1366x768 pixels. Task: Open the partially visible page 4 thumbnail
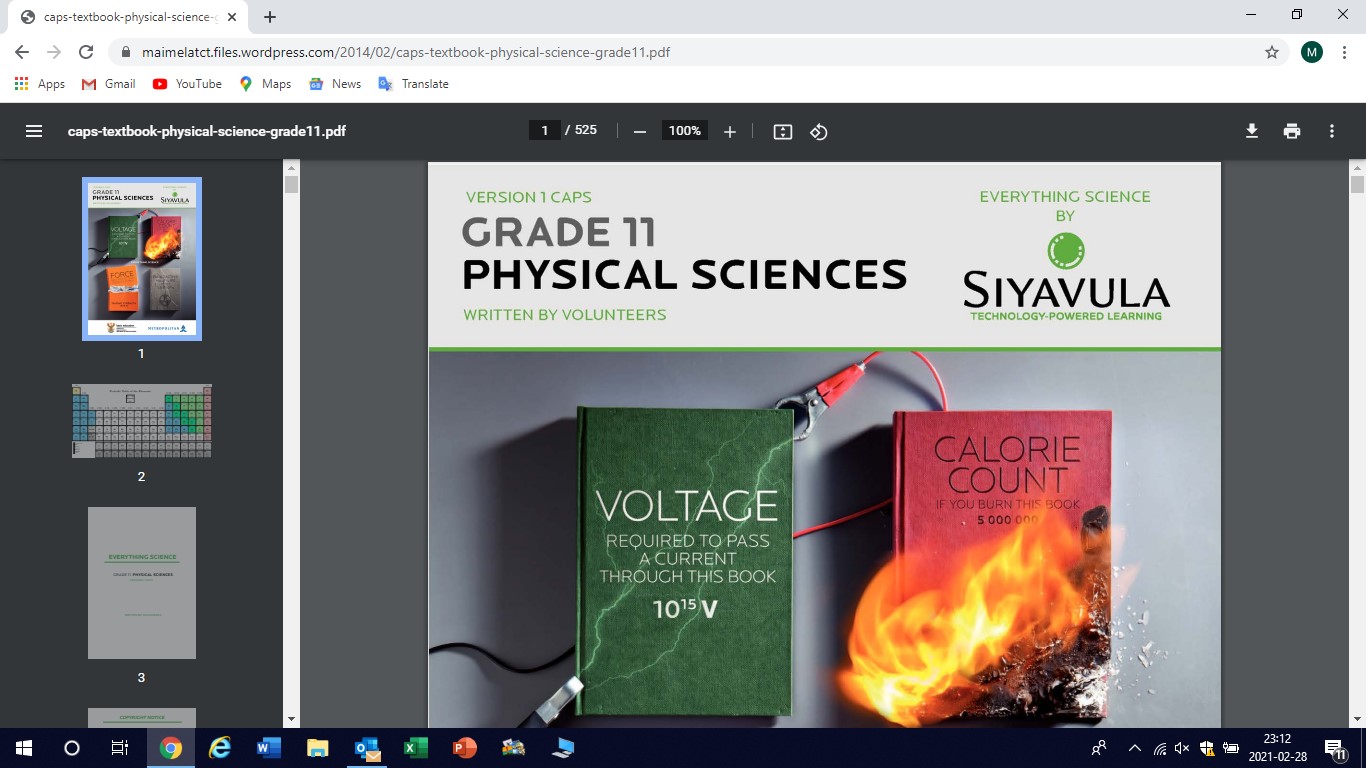141,717
